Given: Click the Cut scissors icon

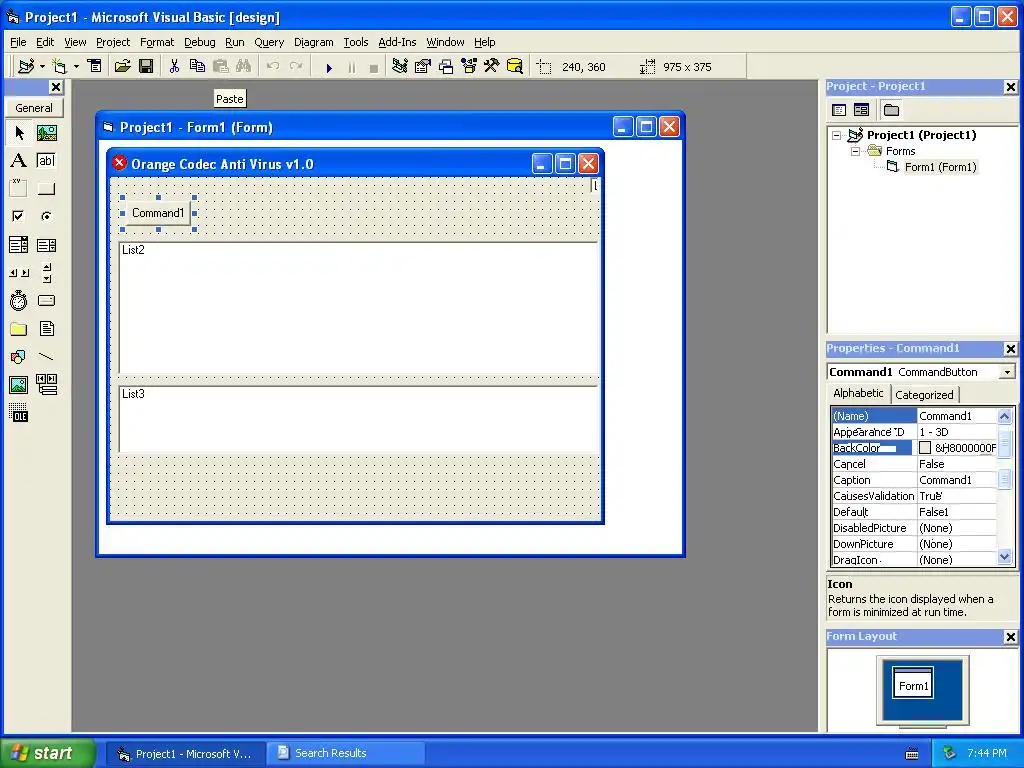Looking at the screenshot, I should coord(174,67).
